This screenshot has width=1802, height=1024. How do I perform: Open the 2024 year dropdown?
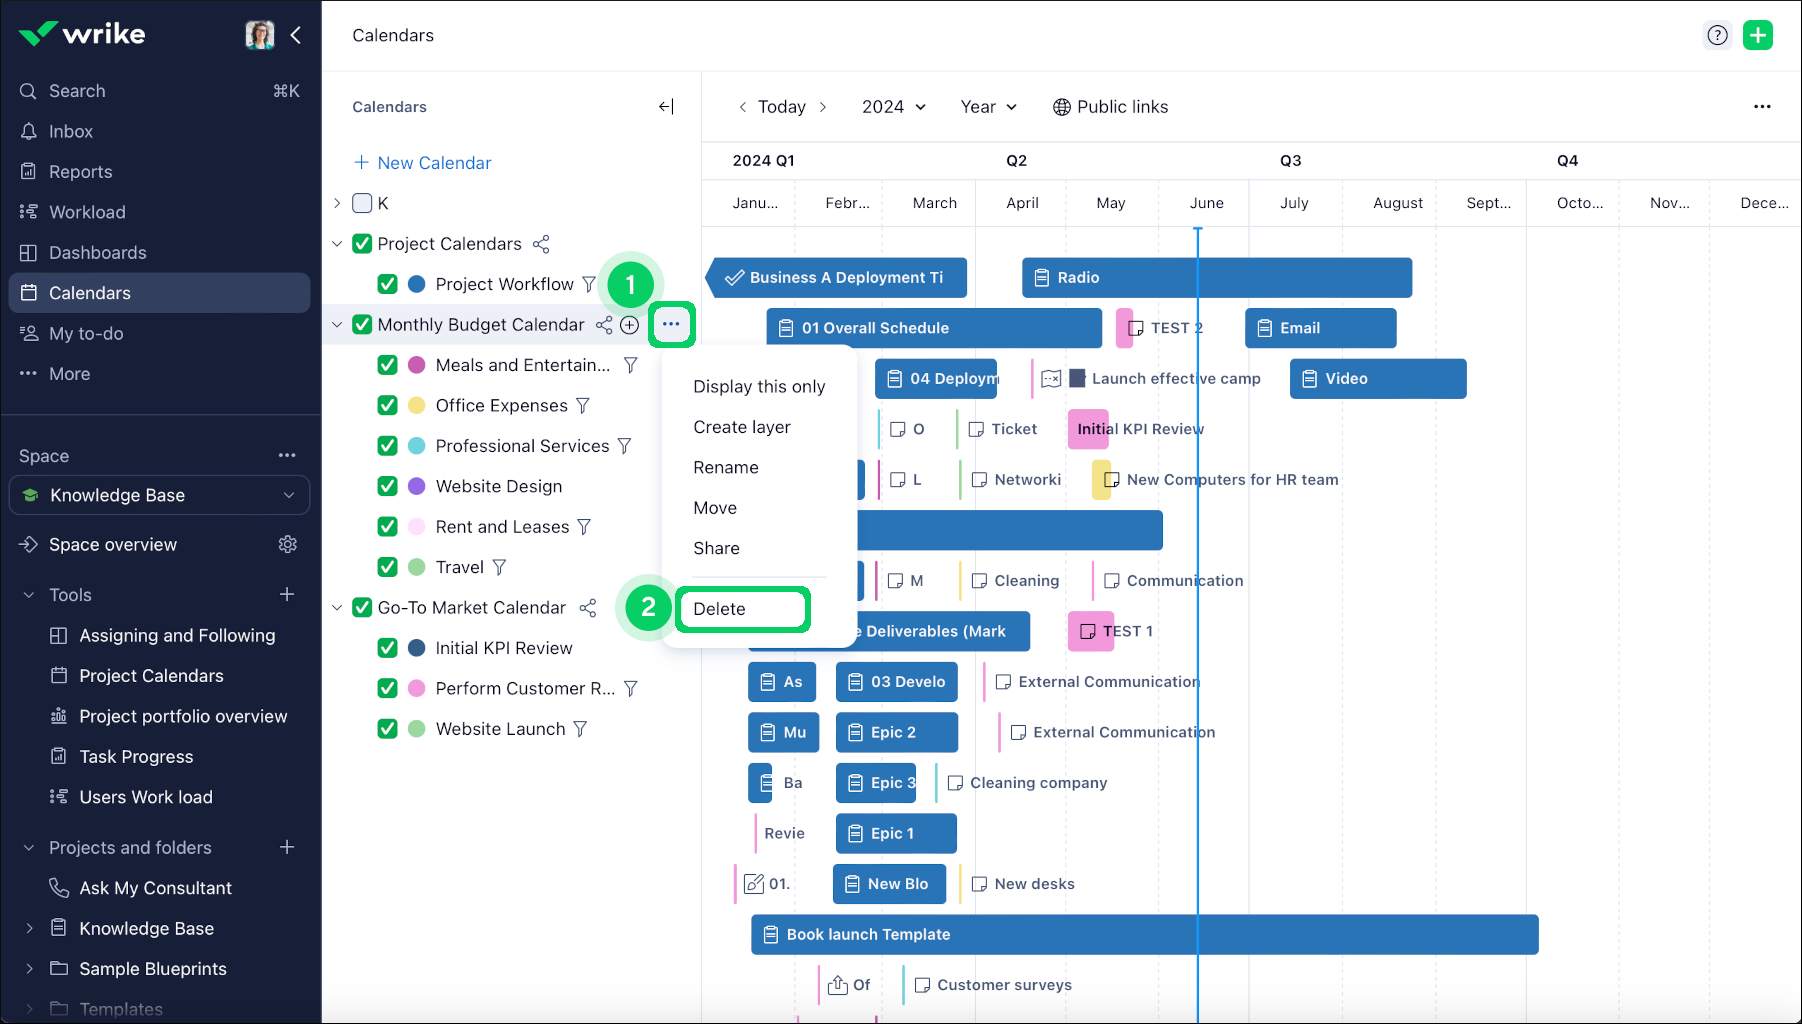click(x=893, y=107)
